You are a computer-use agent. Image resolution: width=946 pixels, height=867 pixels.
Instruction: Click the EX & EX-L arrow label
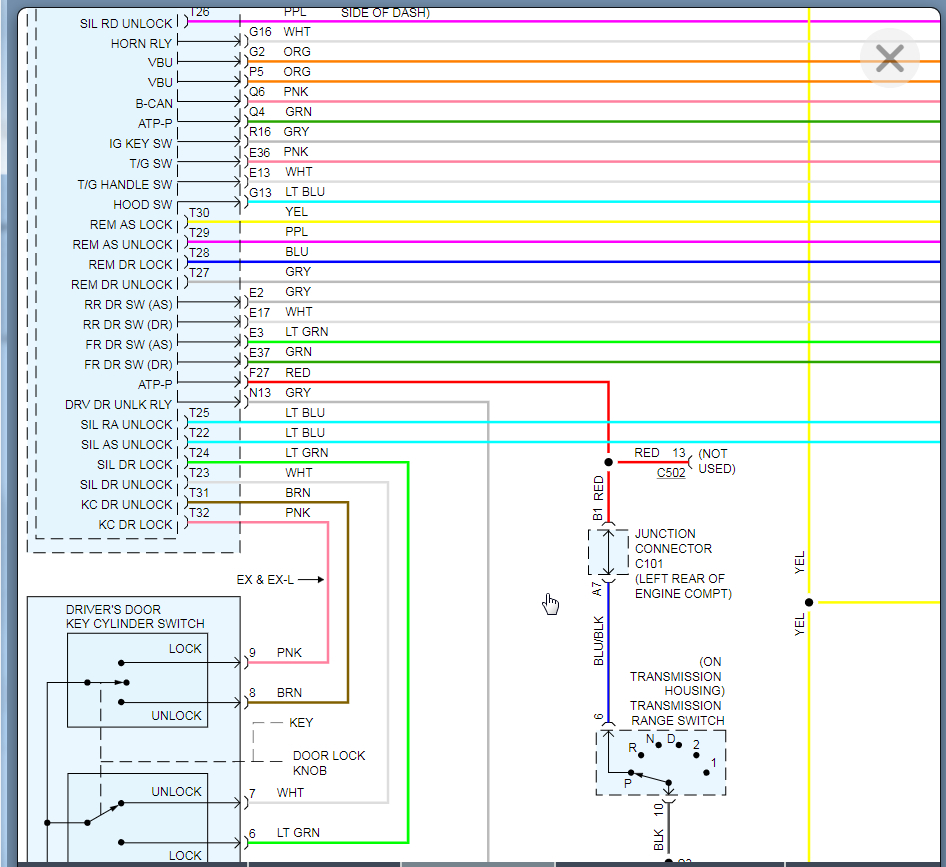click(x=280, y=579)
